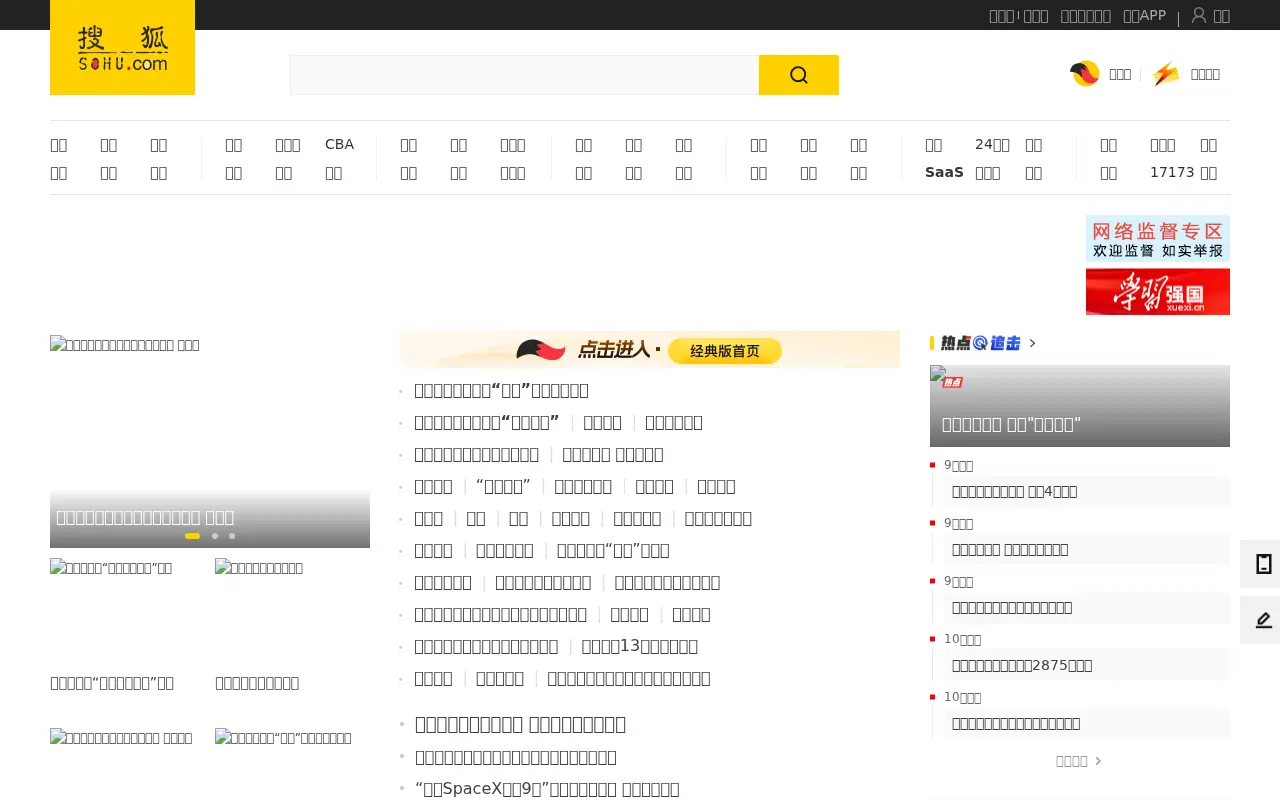Click the orange lightning bolt icon

click(x=1166, y=74)
